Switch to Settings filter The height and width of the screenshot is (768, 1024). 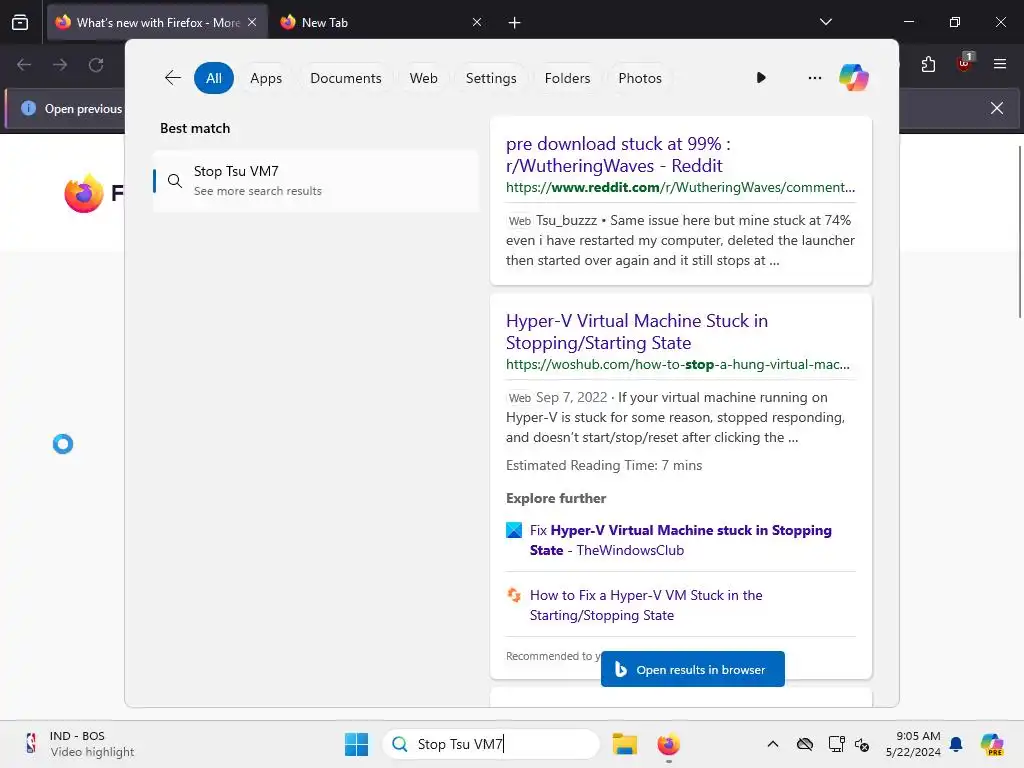pyautogui.click(x=490, y=78)
